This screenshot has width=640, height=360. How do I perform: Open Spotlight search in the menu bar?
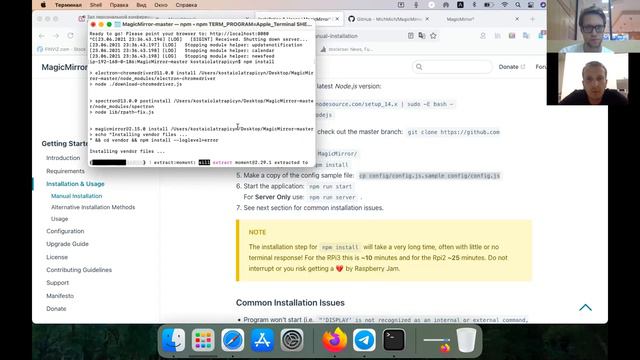pos(518,5)
